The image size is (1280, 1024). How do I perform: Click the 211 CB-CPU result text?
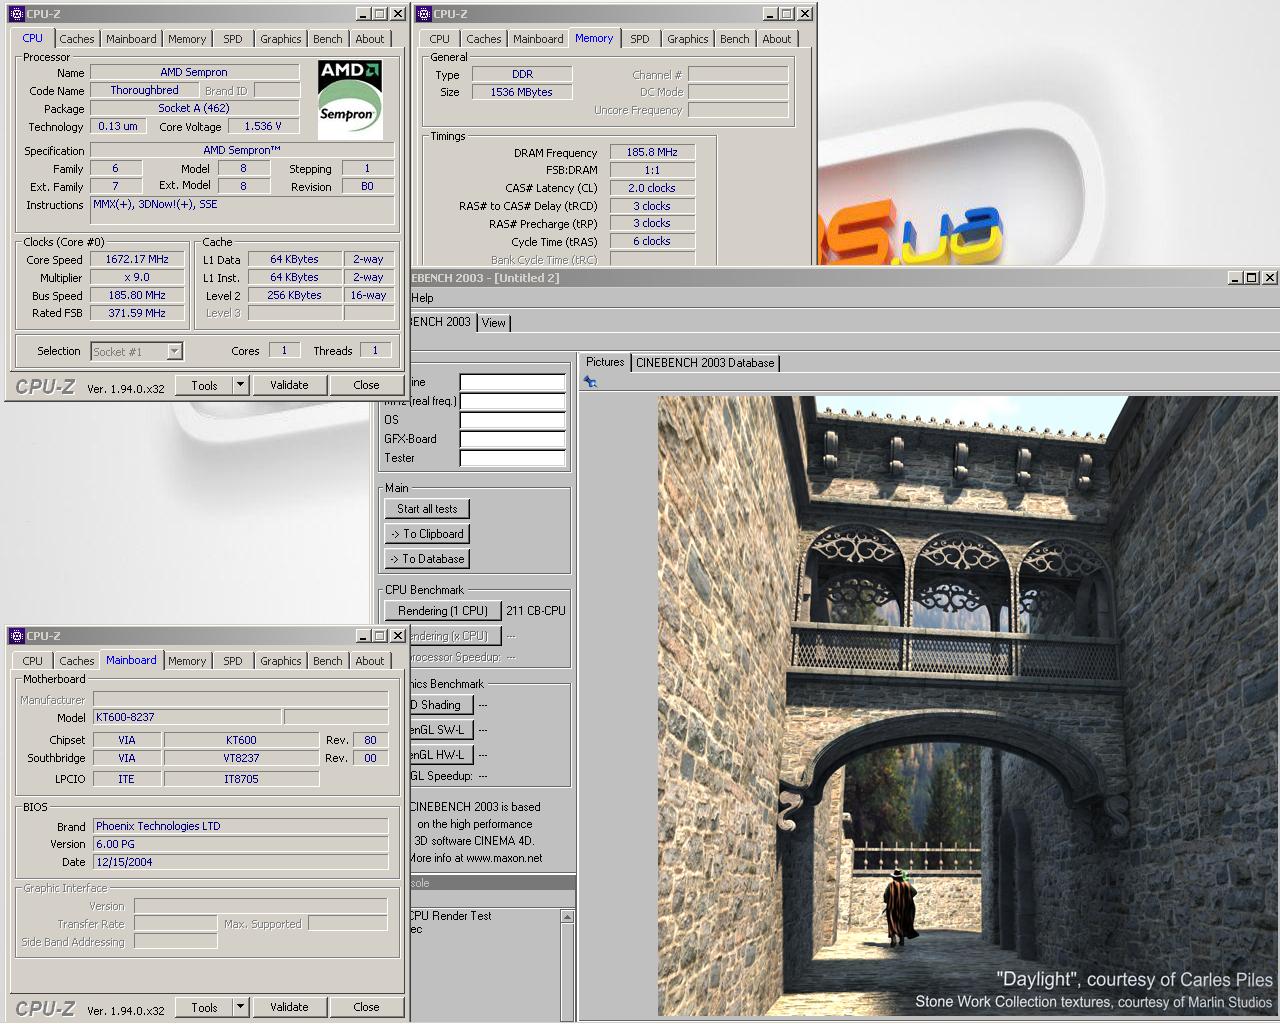(536, 610)
